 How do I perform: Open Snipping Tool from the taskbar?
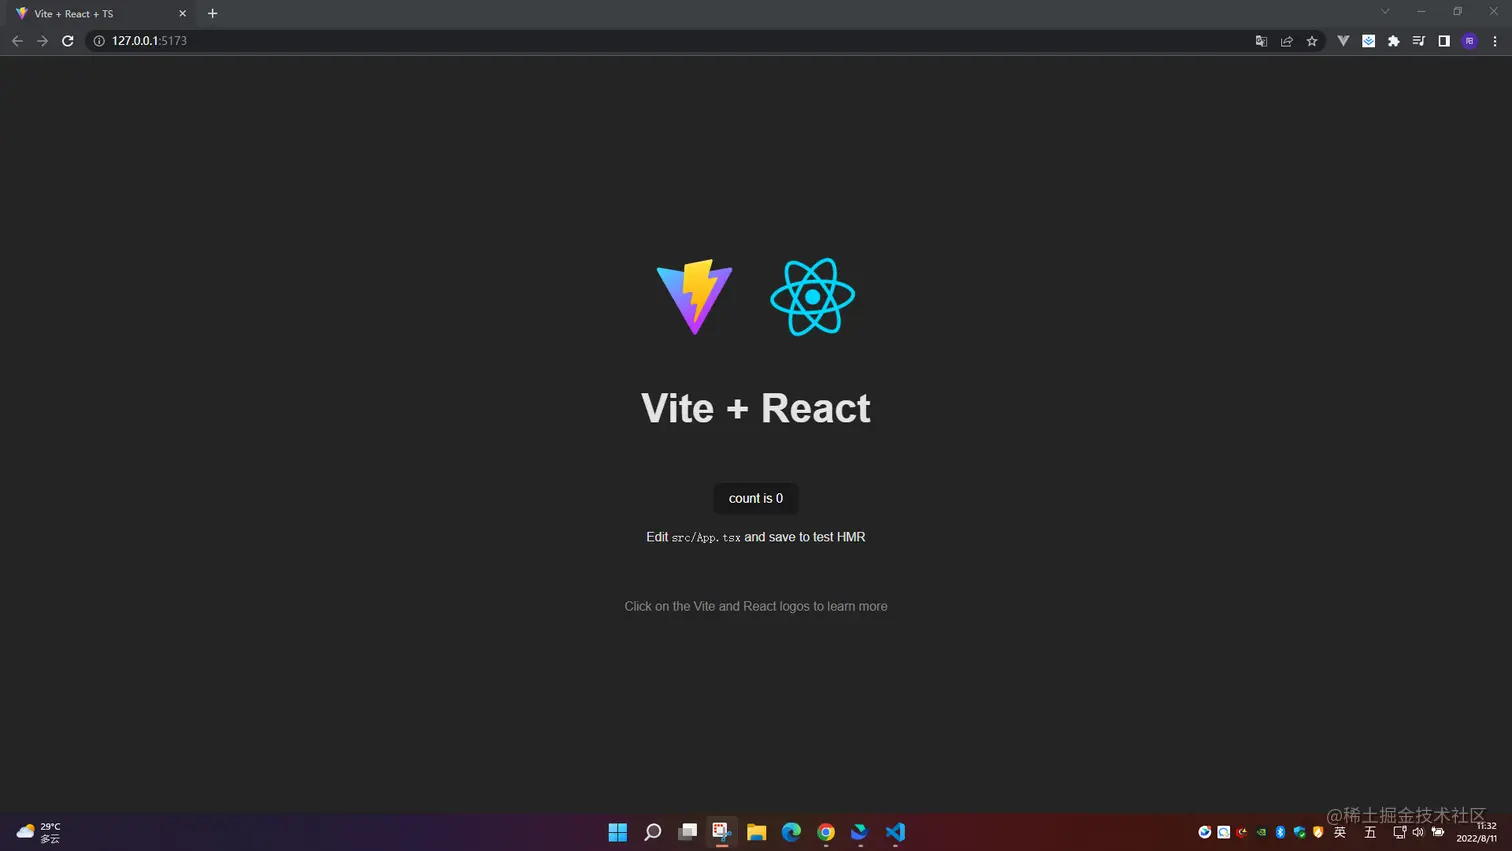(722, 832)
